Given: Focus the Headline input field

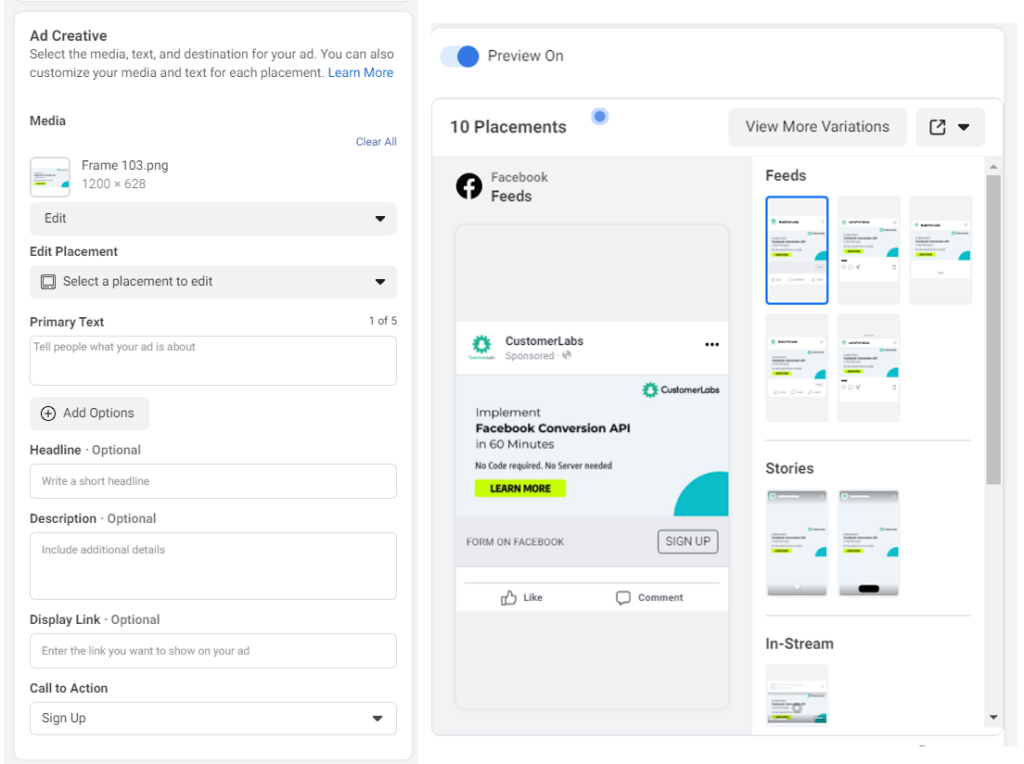Looking at the screenshot, I should 213,481.
